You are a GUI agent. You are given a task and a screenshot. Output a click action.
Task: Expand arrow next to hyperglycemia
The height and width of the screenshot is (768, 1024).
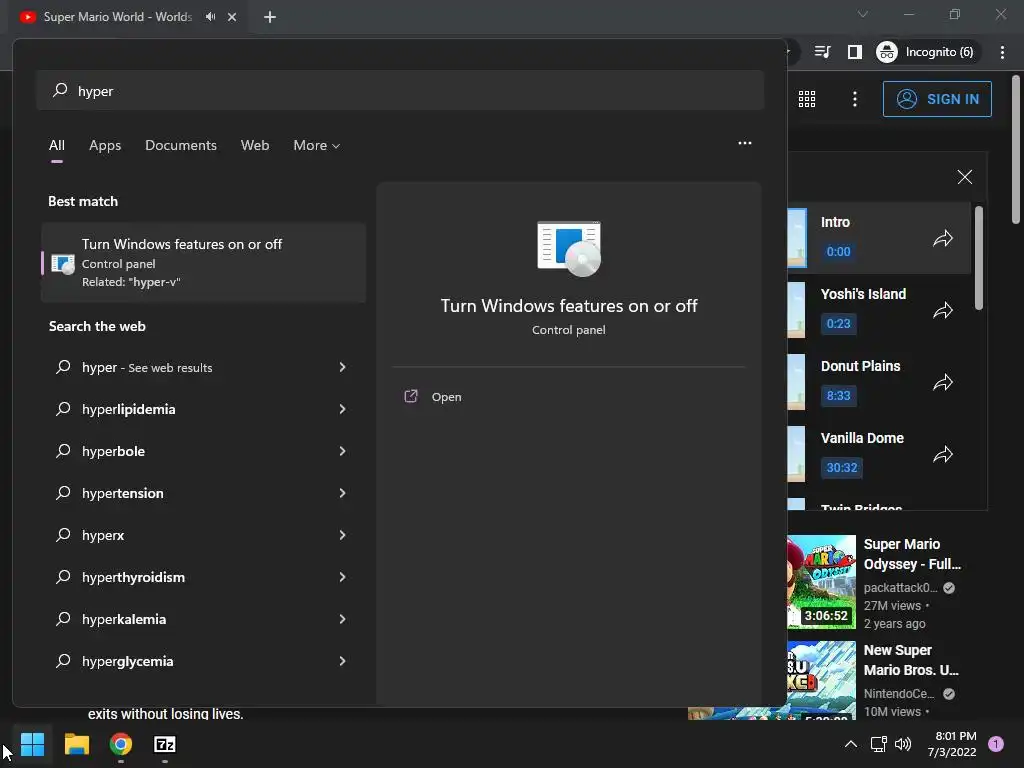pos(342,661)
